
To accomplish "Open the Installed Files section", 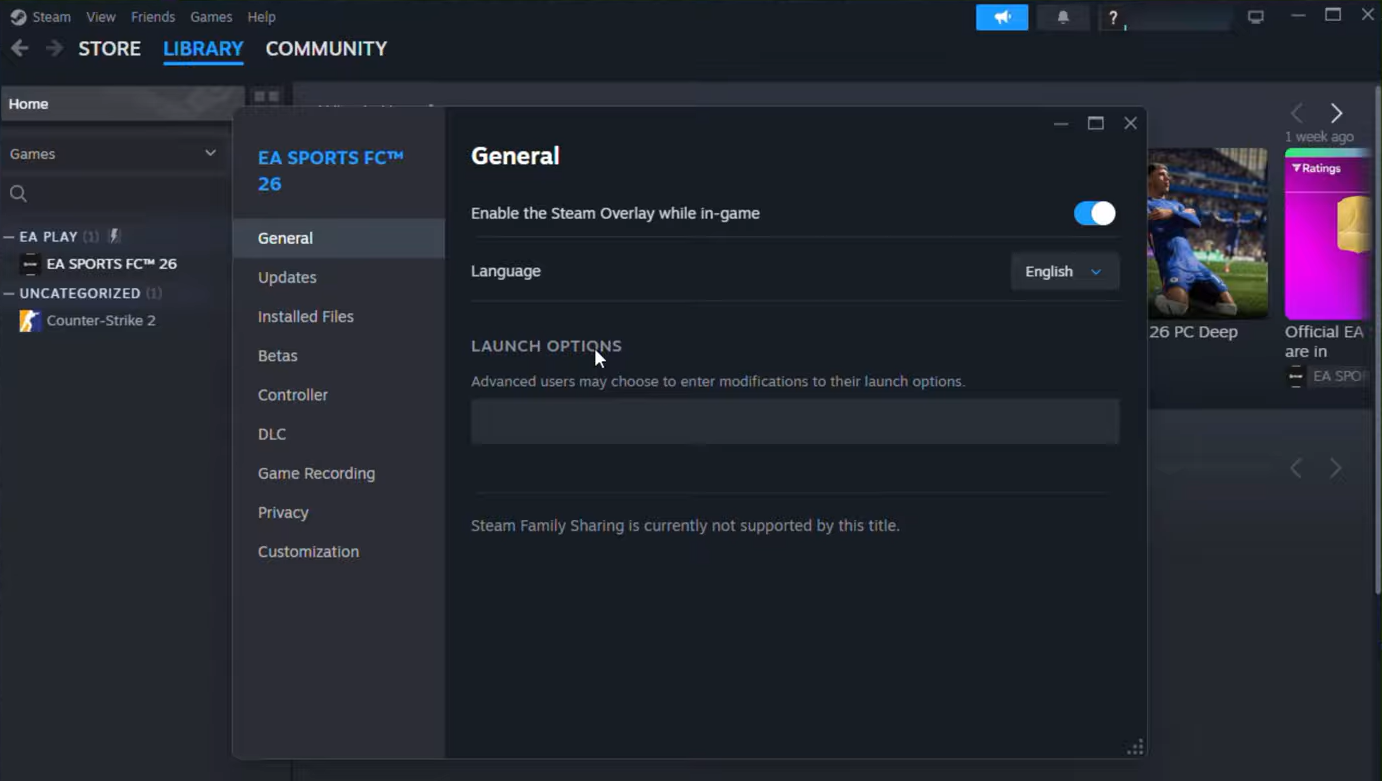I will coord(339,316).
